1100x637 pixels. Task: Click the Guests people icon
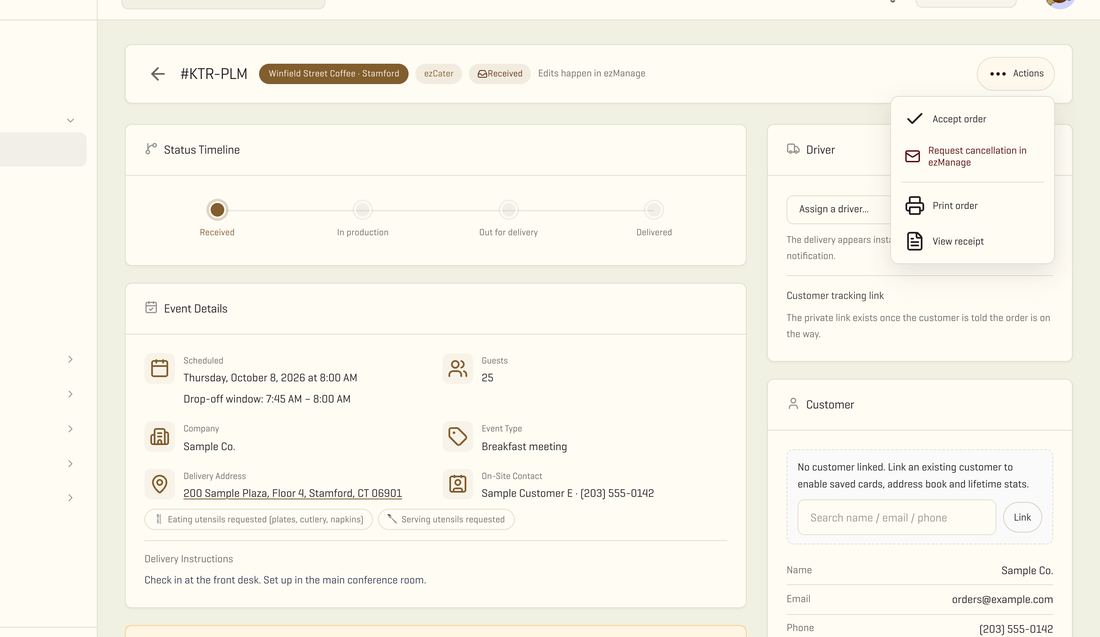tap(457, 368)
